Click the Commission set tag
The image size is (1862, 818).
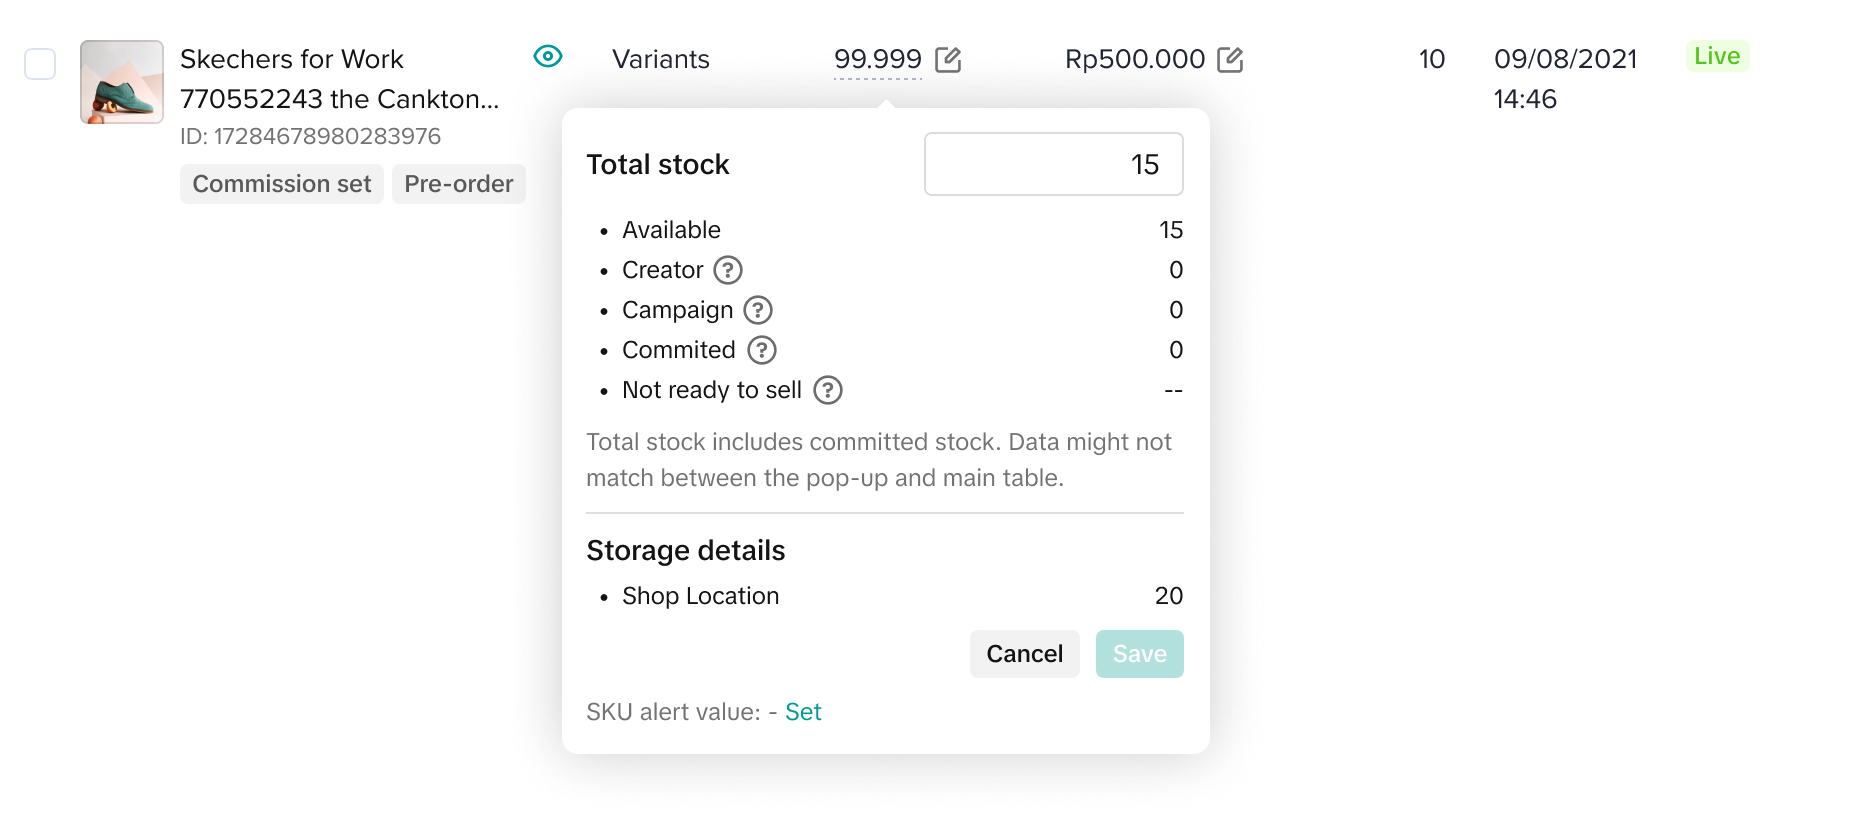[x=282, y=184]
